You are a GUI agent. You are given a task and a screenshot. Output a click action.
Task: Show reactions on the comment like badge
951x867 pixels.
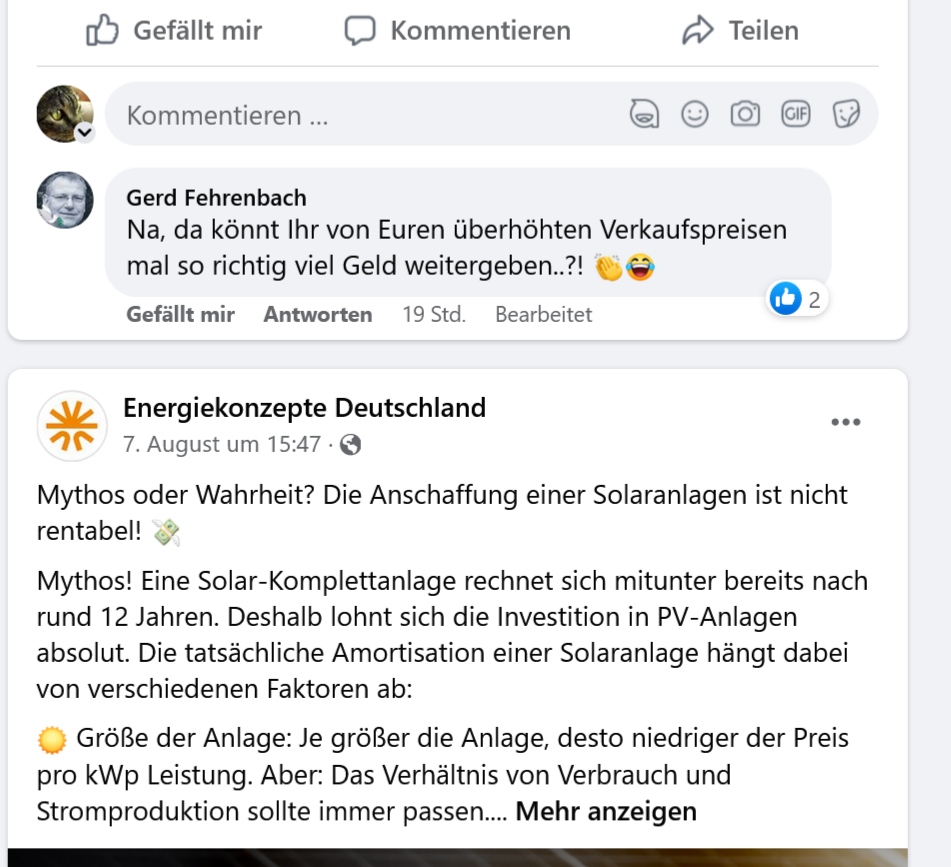click(797, 298)
